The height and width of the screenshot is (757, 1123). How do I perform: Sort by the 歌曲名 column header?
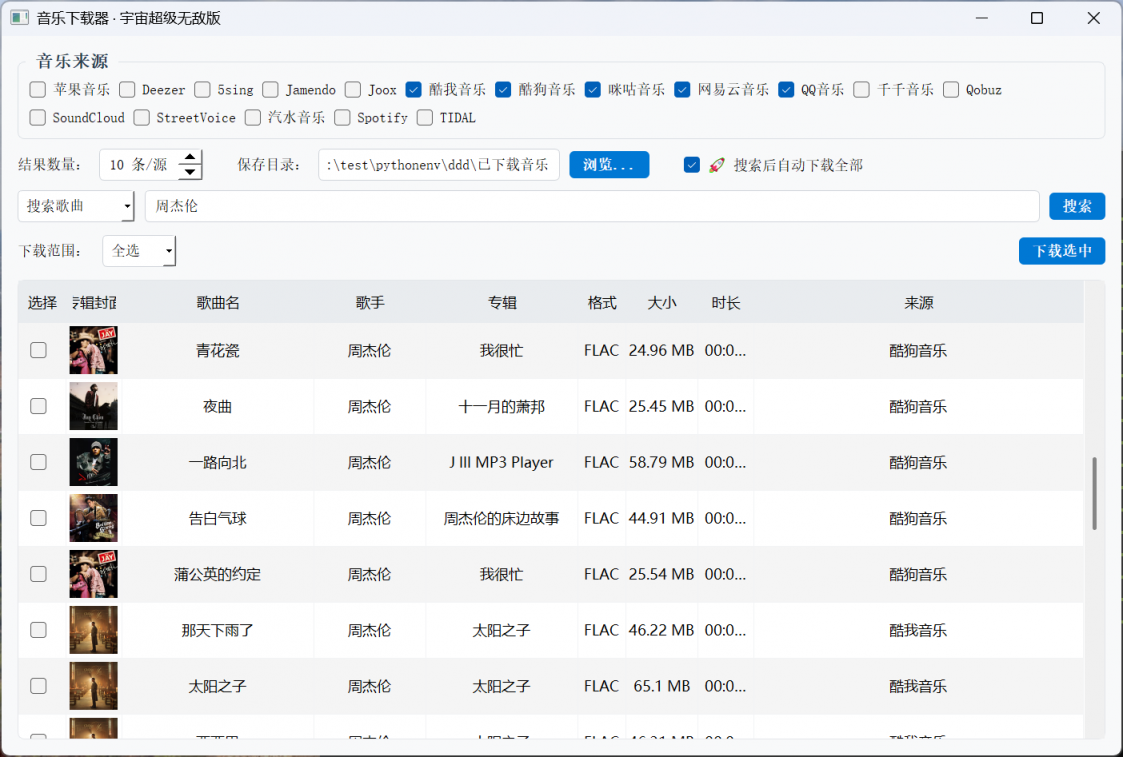(218, 303)
